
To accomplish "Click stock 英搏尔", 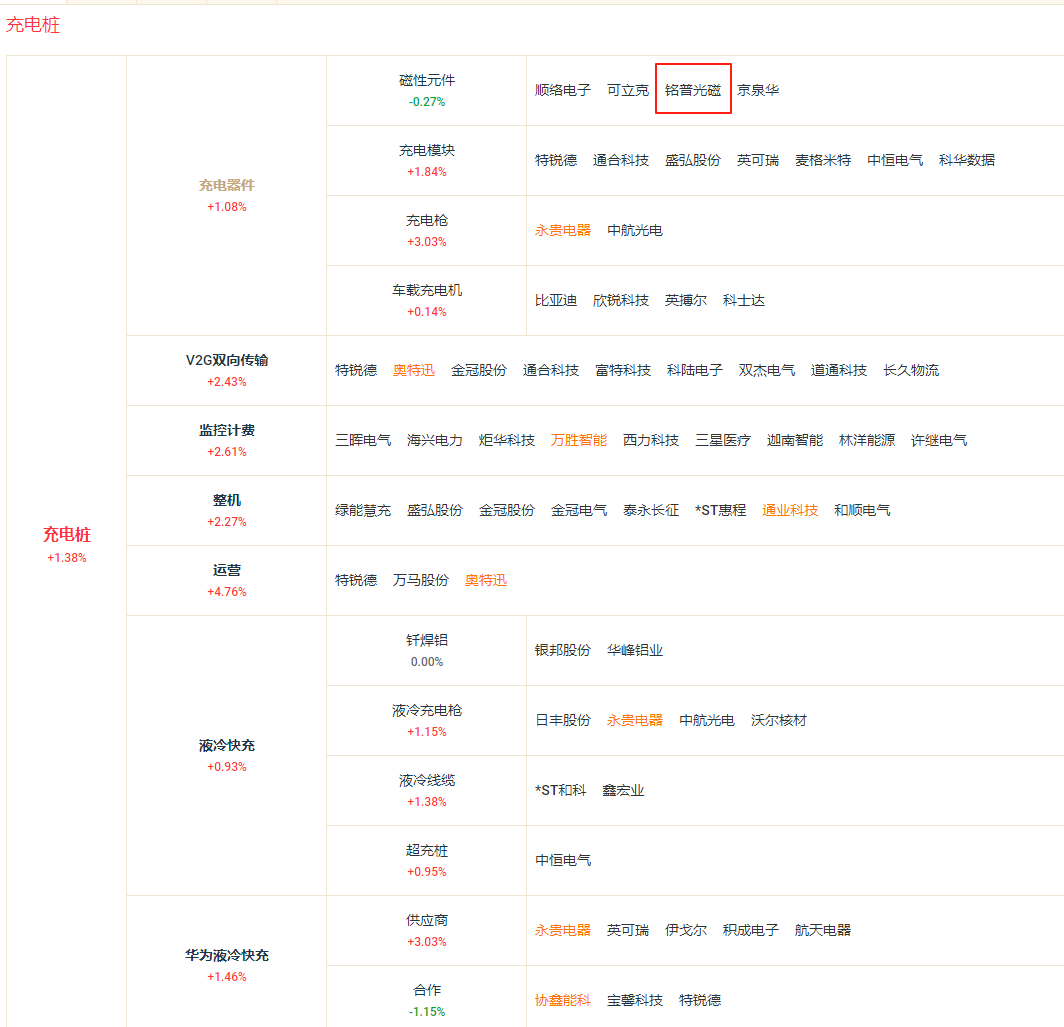I will point(686,300).
